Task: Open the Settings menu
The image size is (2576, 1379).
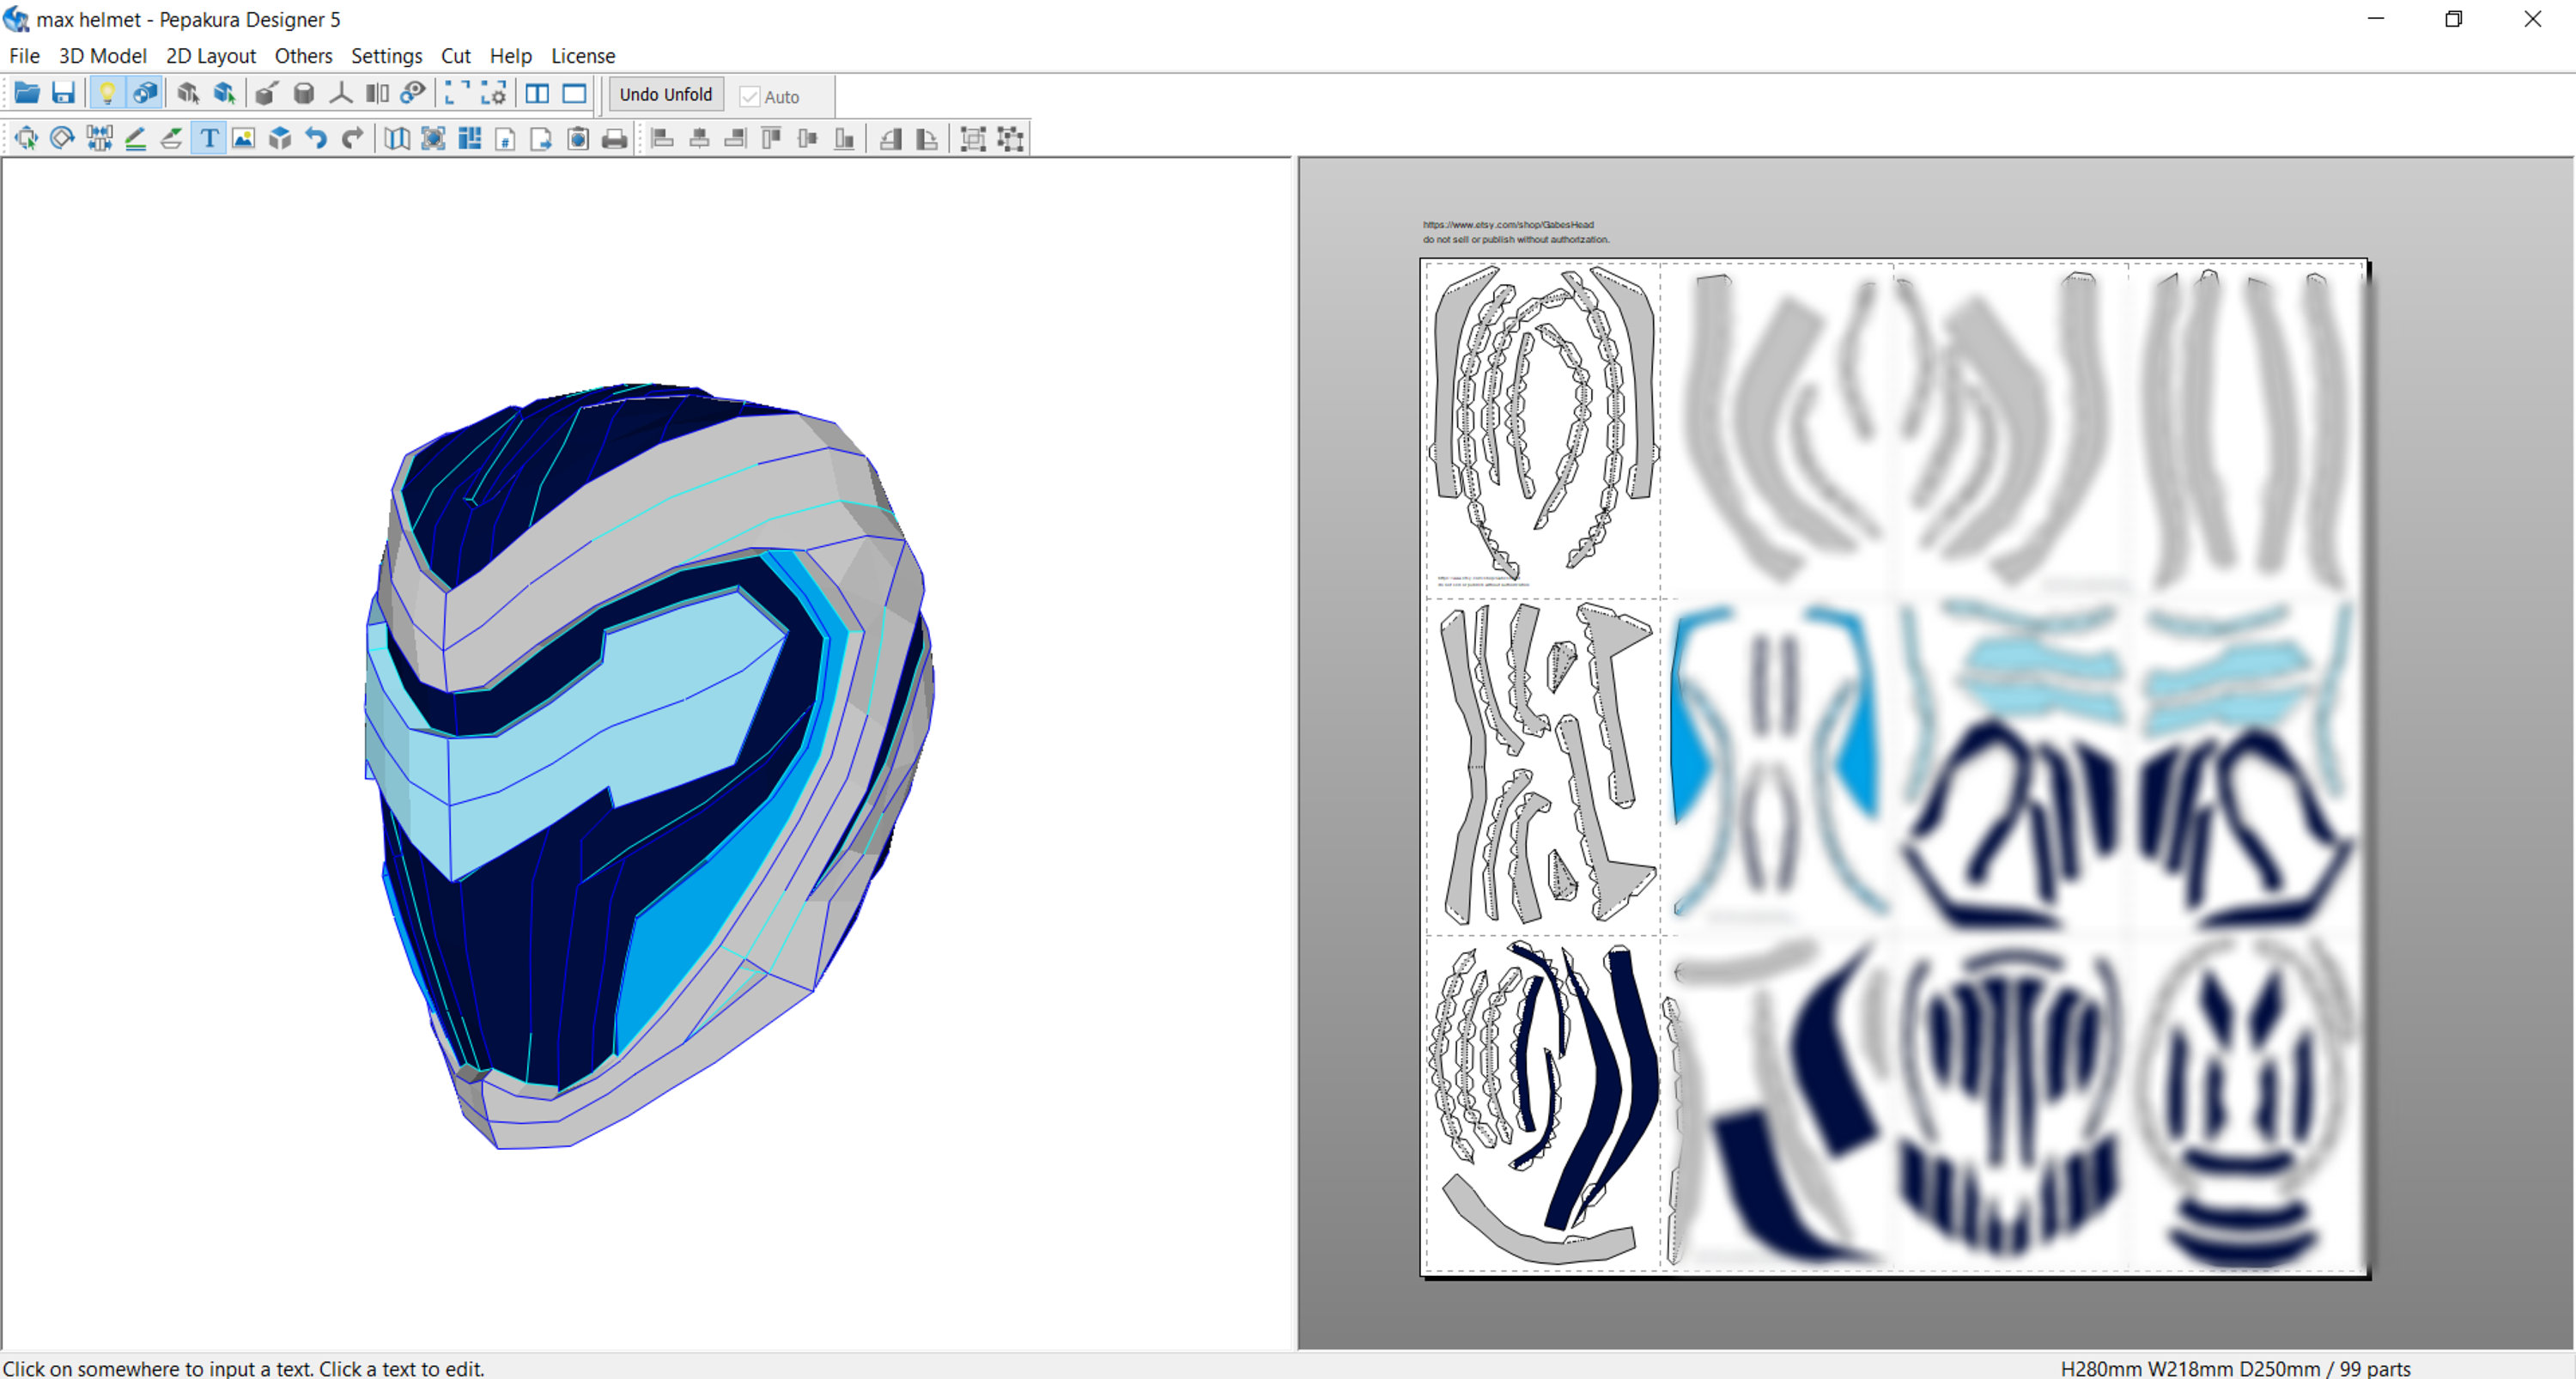Action: click(x=386, y=56)
